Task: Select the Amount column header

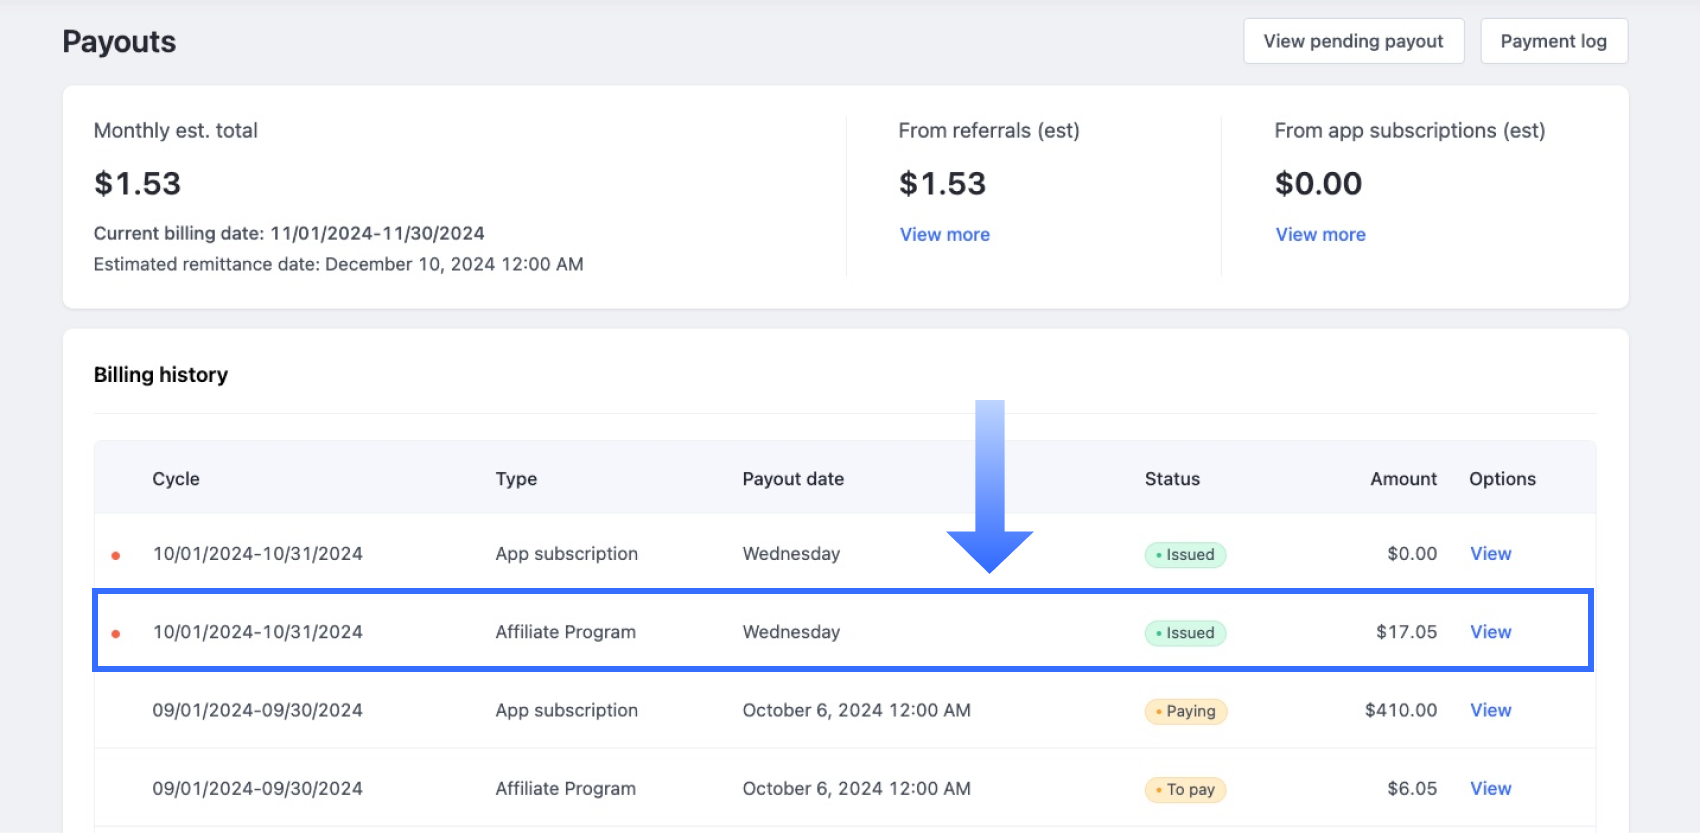Action: pyautogui.click(x=1403, y=479)
